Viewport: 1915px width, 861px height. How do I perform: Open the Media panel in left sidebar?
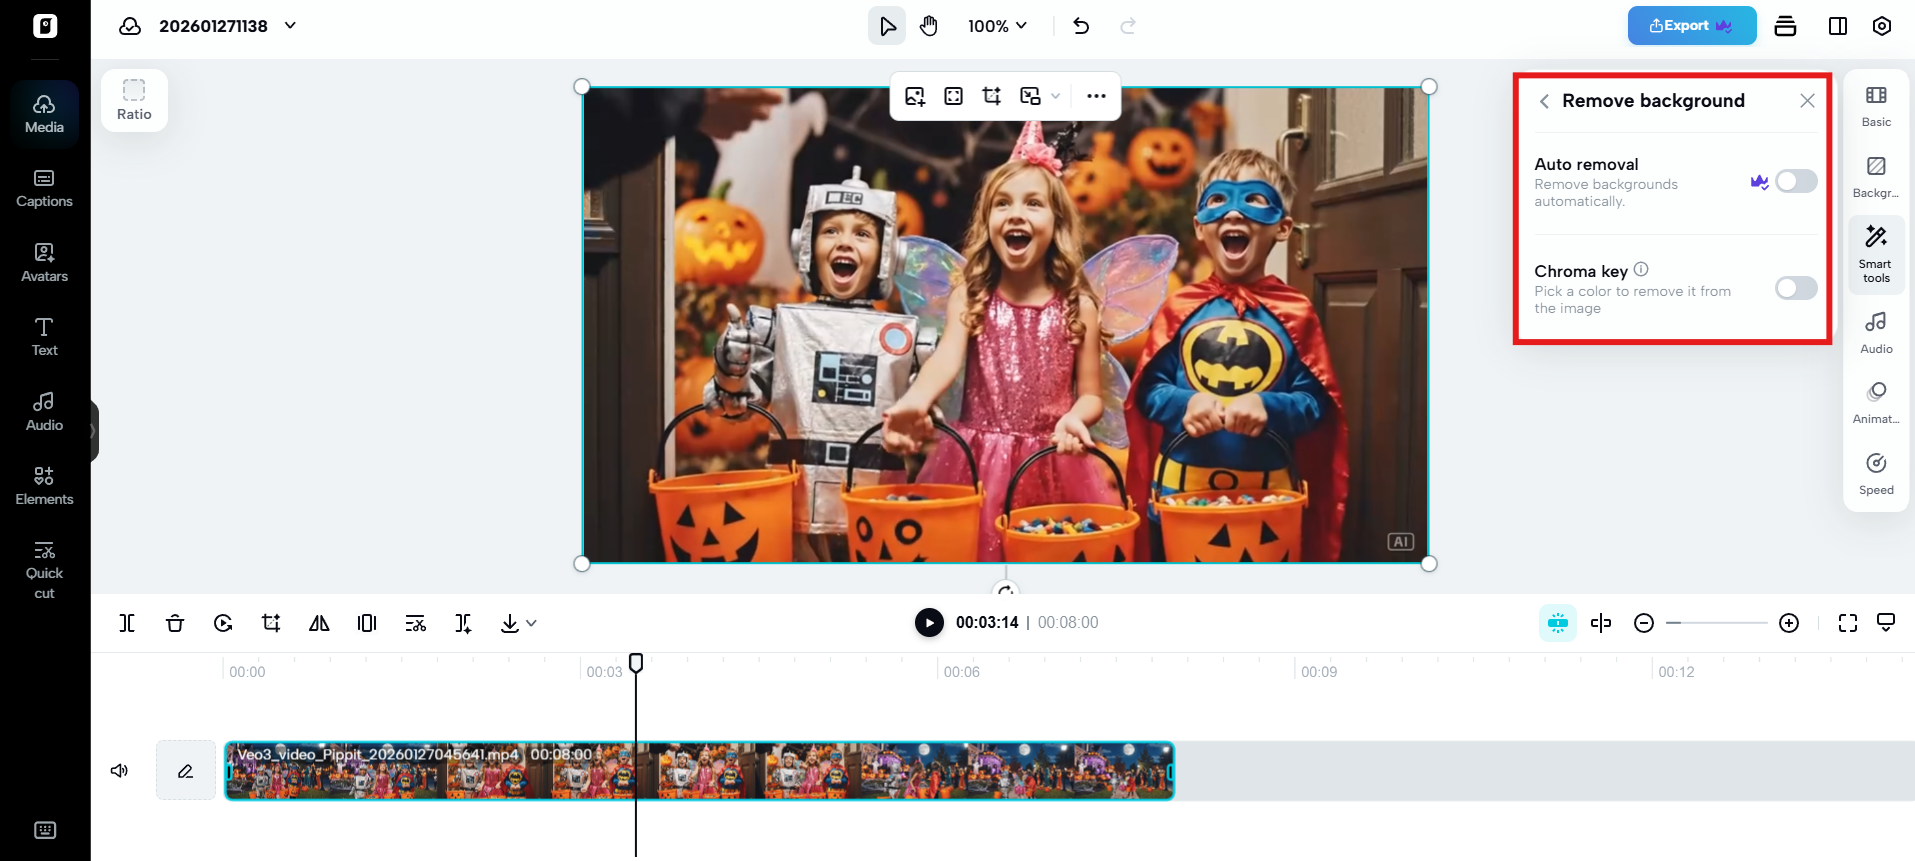click(x=45, y=114)
